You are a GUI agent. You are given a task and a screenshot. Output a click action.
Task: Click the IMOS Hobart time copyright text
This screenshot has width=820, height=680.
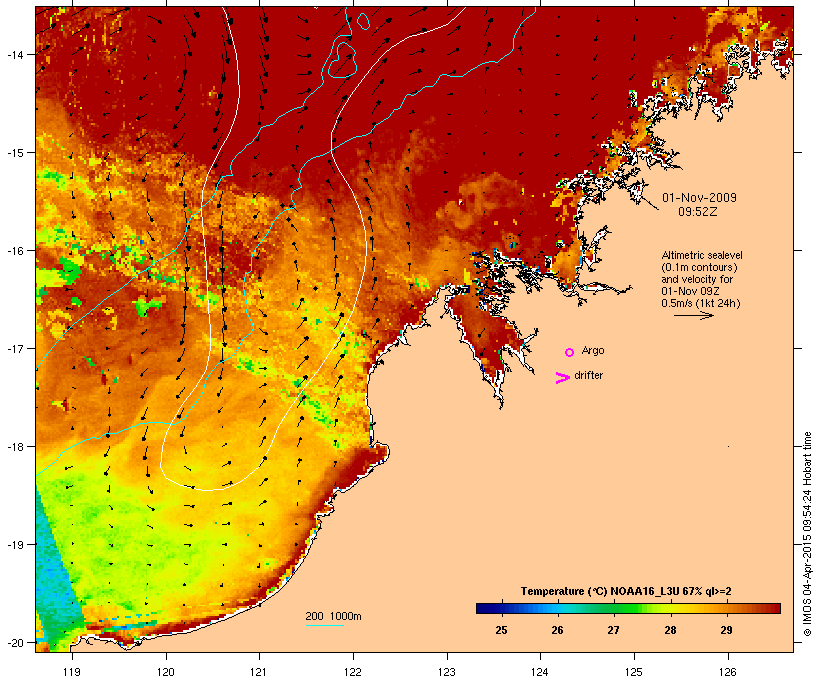807,534
